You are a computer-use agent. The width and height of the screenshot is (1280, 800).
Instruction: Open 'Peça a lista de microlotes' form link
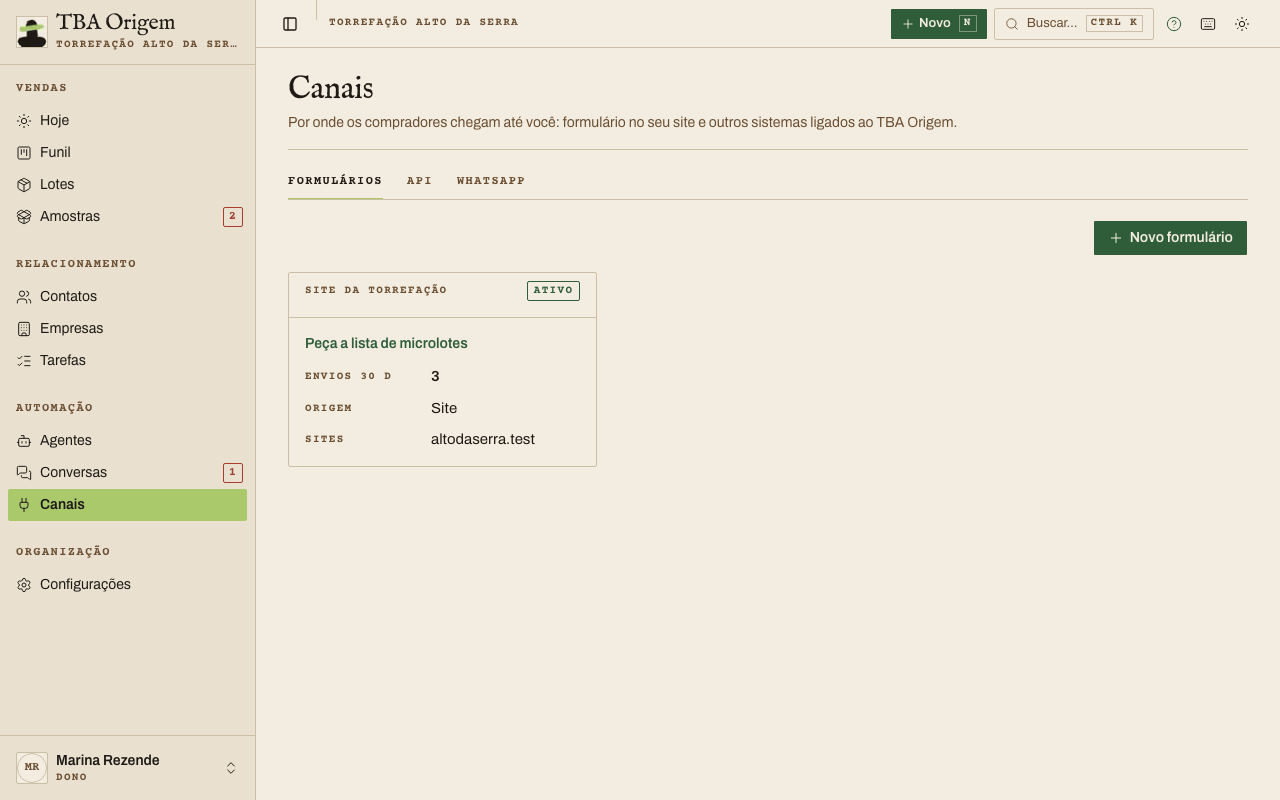(x=386, y=343)
